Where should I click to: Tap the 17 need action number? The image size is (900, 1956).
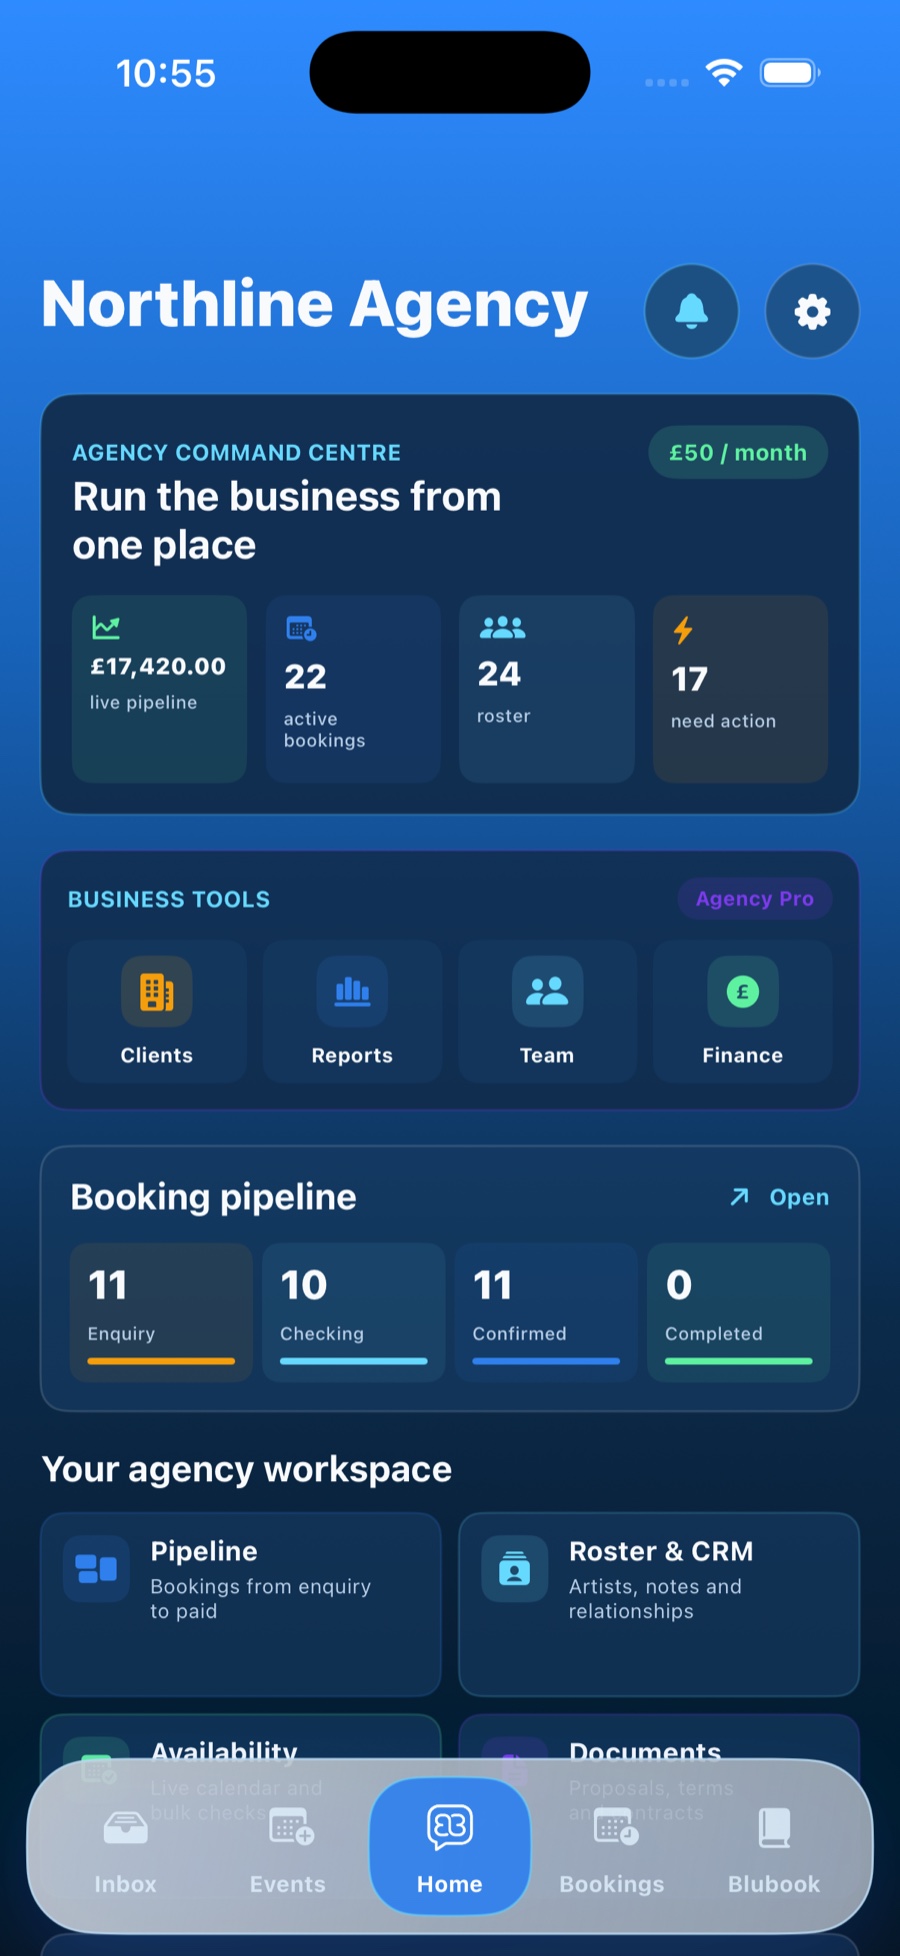690,679
